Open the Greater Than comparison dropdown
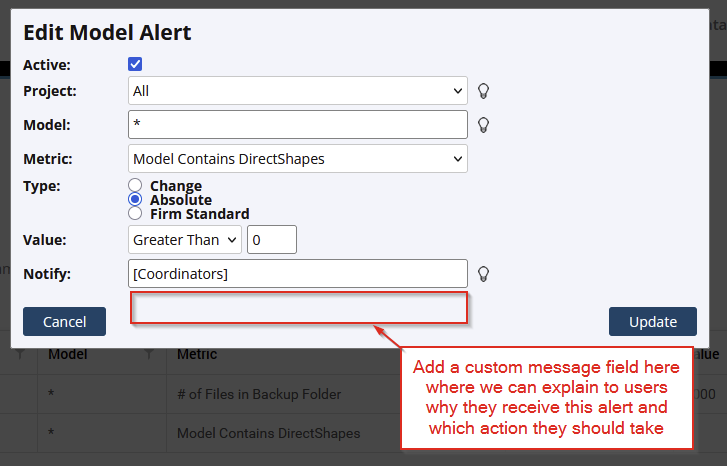Viewport: 727px width, 466px height. [185, 240]
